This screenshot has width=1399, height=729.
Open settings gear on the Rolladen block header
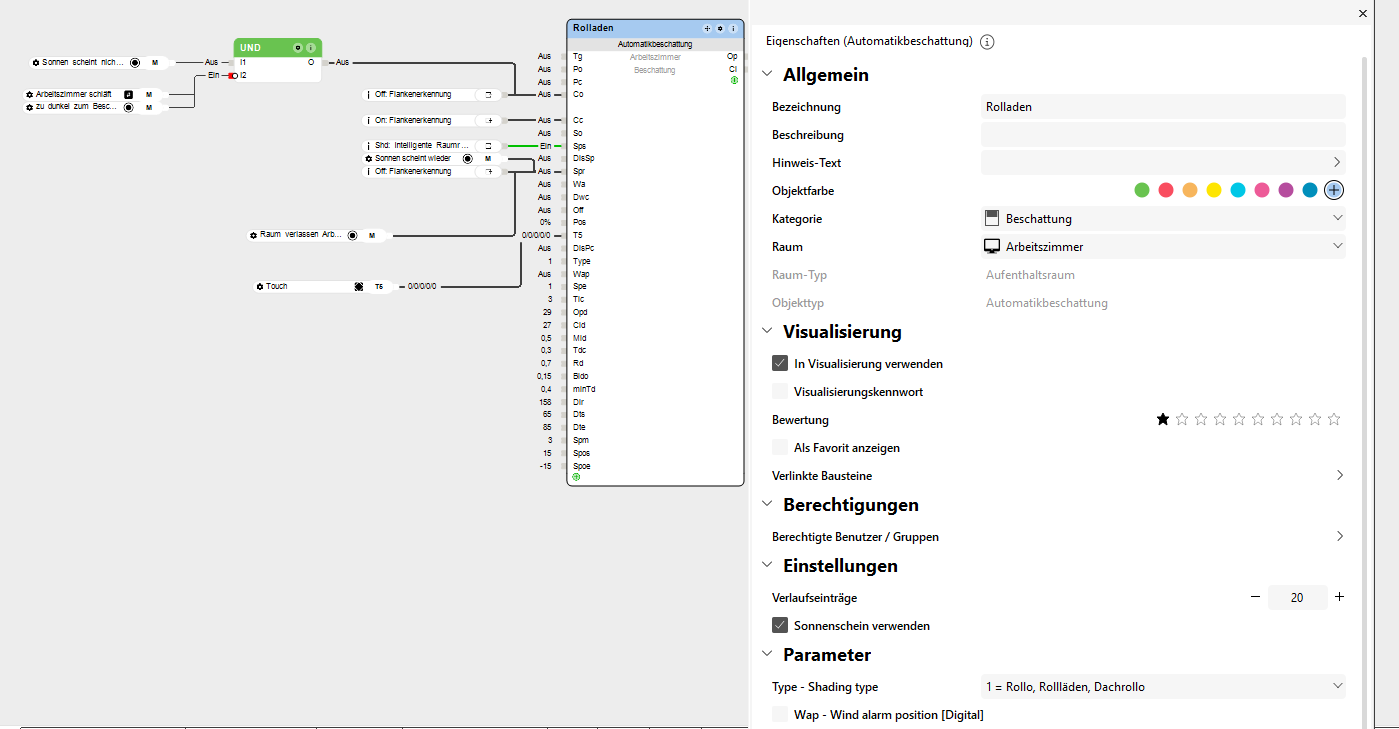coord(720,28)
